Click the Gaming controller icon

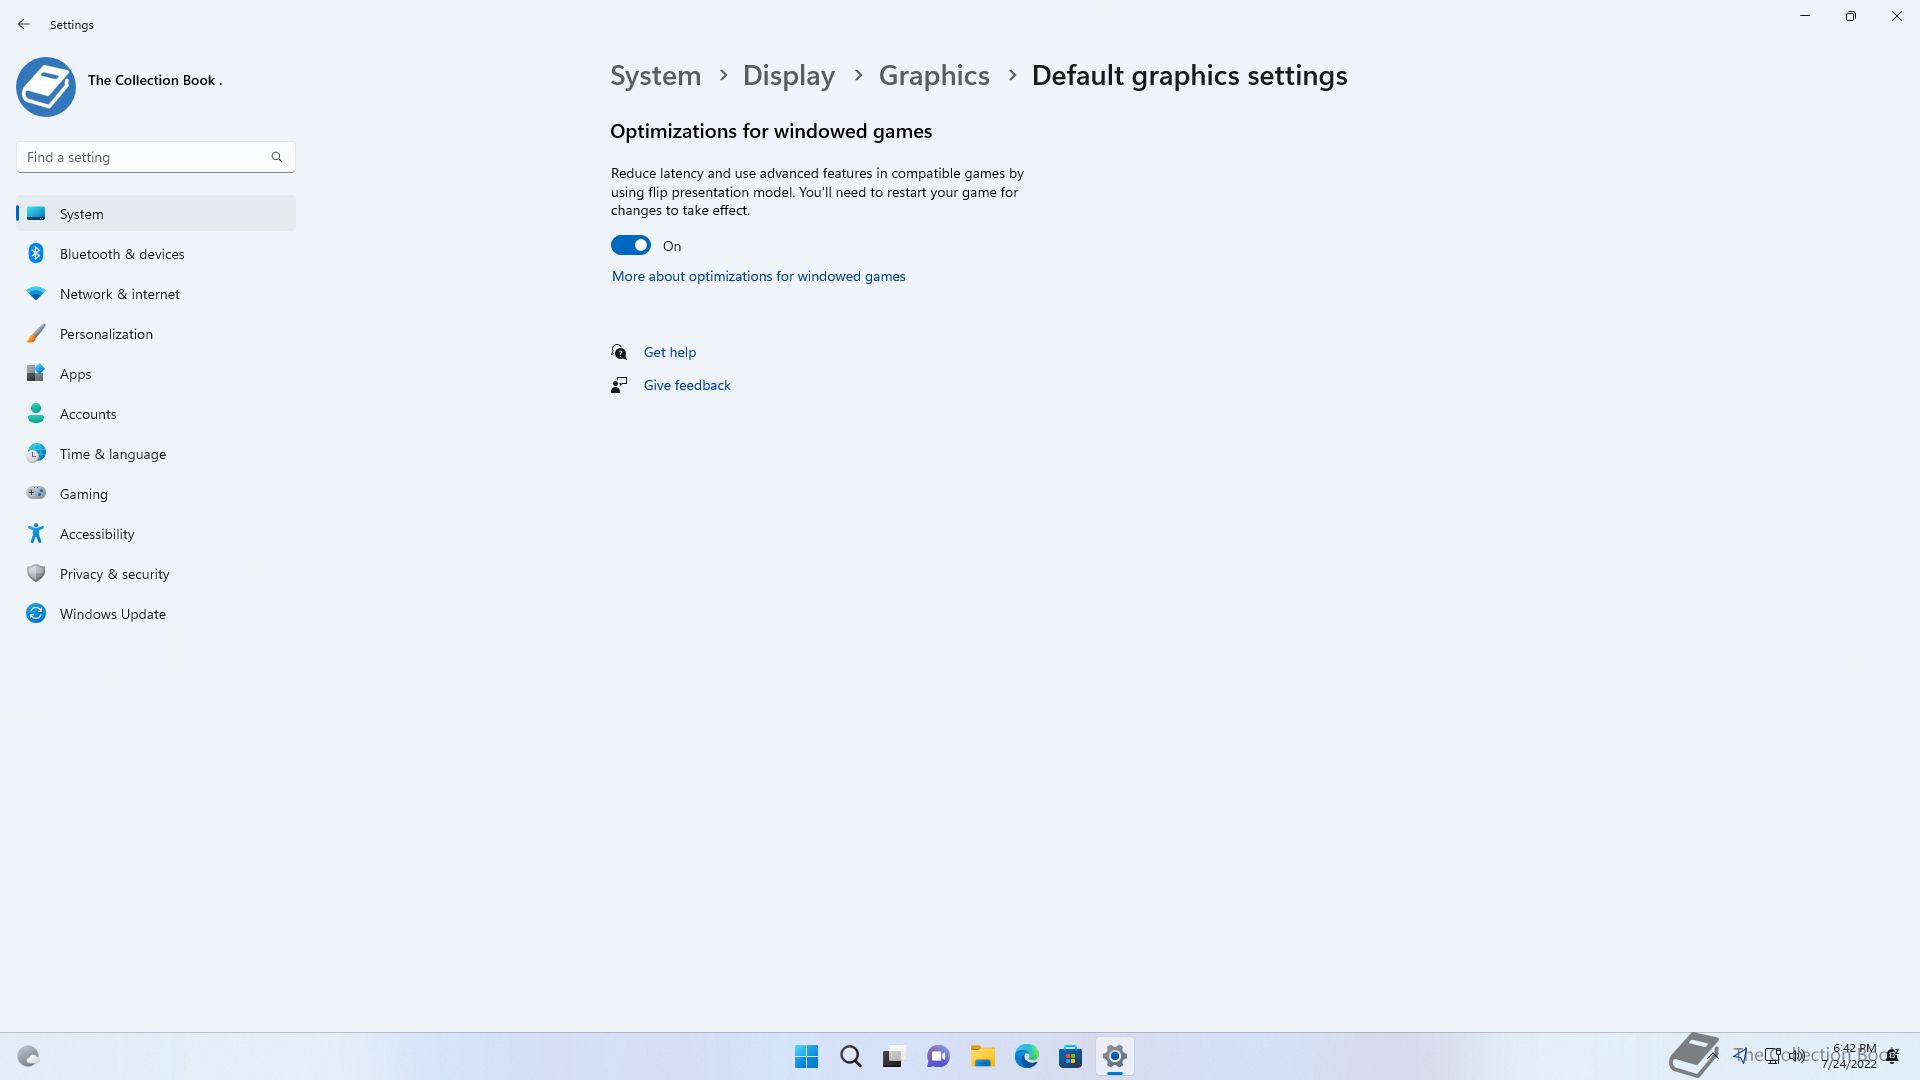(36, 492)
